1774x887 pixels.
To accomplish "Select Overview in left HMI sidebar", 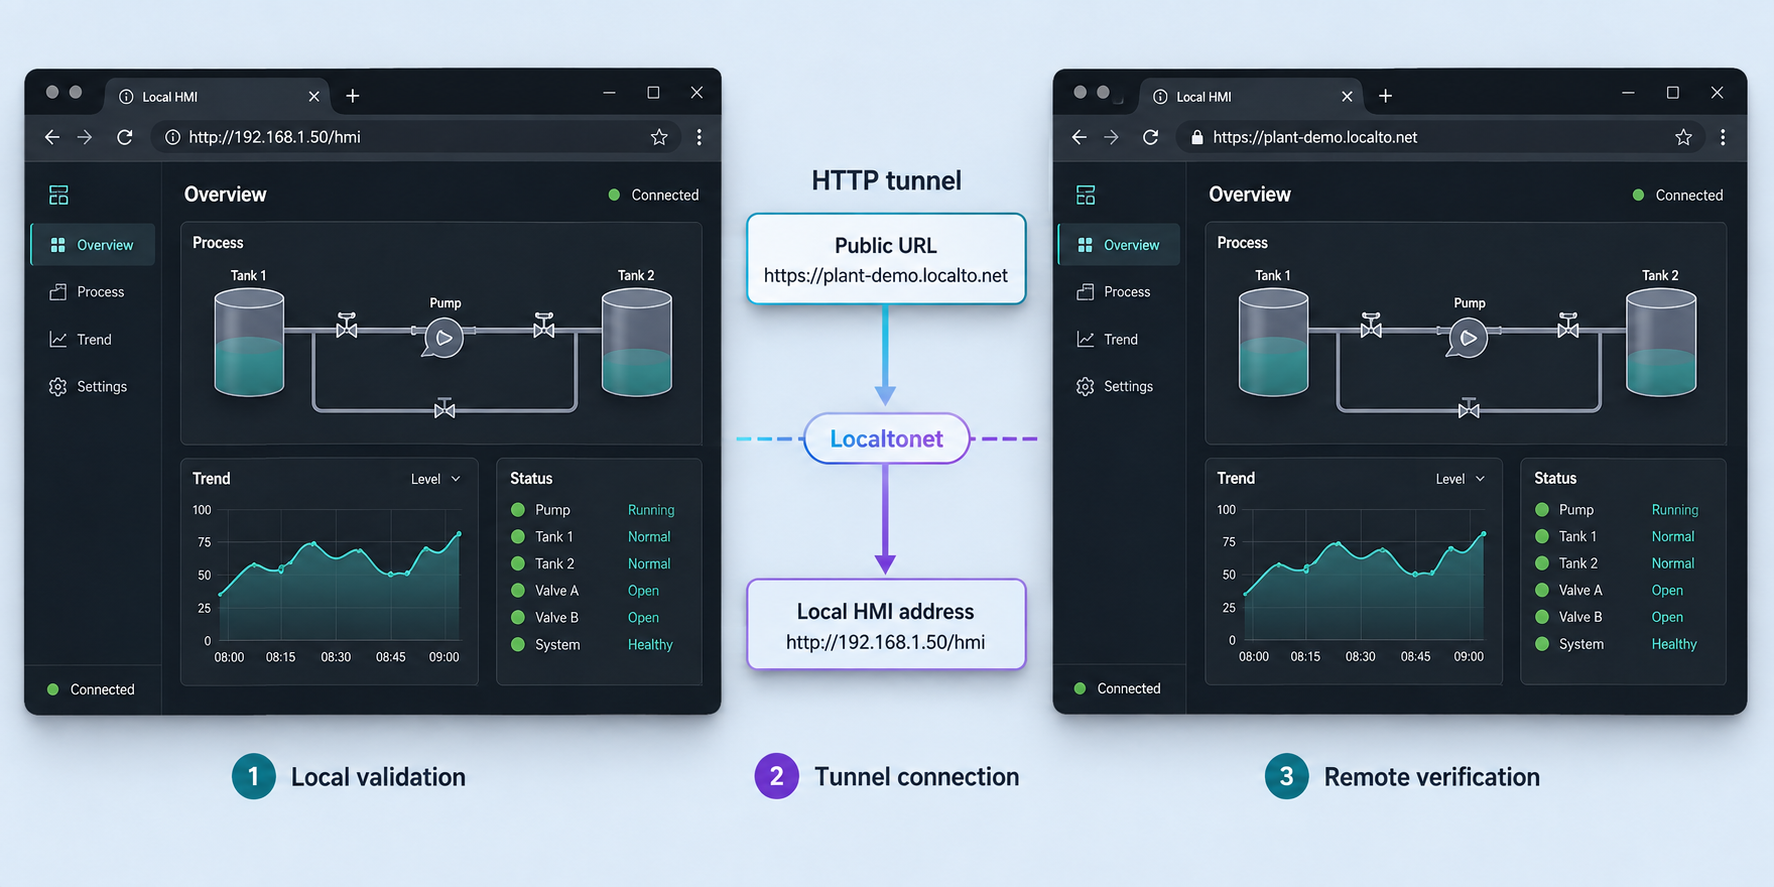I will (93, 245).
